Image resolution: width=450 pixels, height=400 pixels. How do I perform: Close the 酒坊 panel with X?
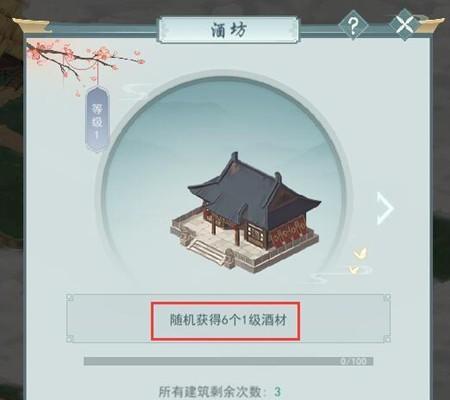[405, 25]
